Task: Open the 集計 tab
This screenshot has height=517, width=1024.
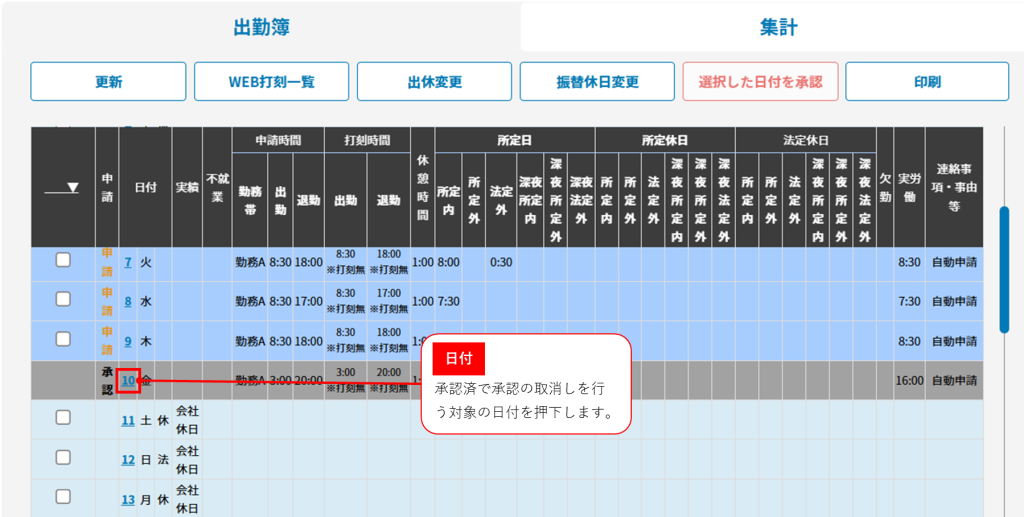Action: (777, 28)
